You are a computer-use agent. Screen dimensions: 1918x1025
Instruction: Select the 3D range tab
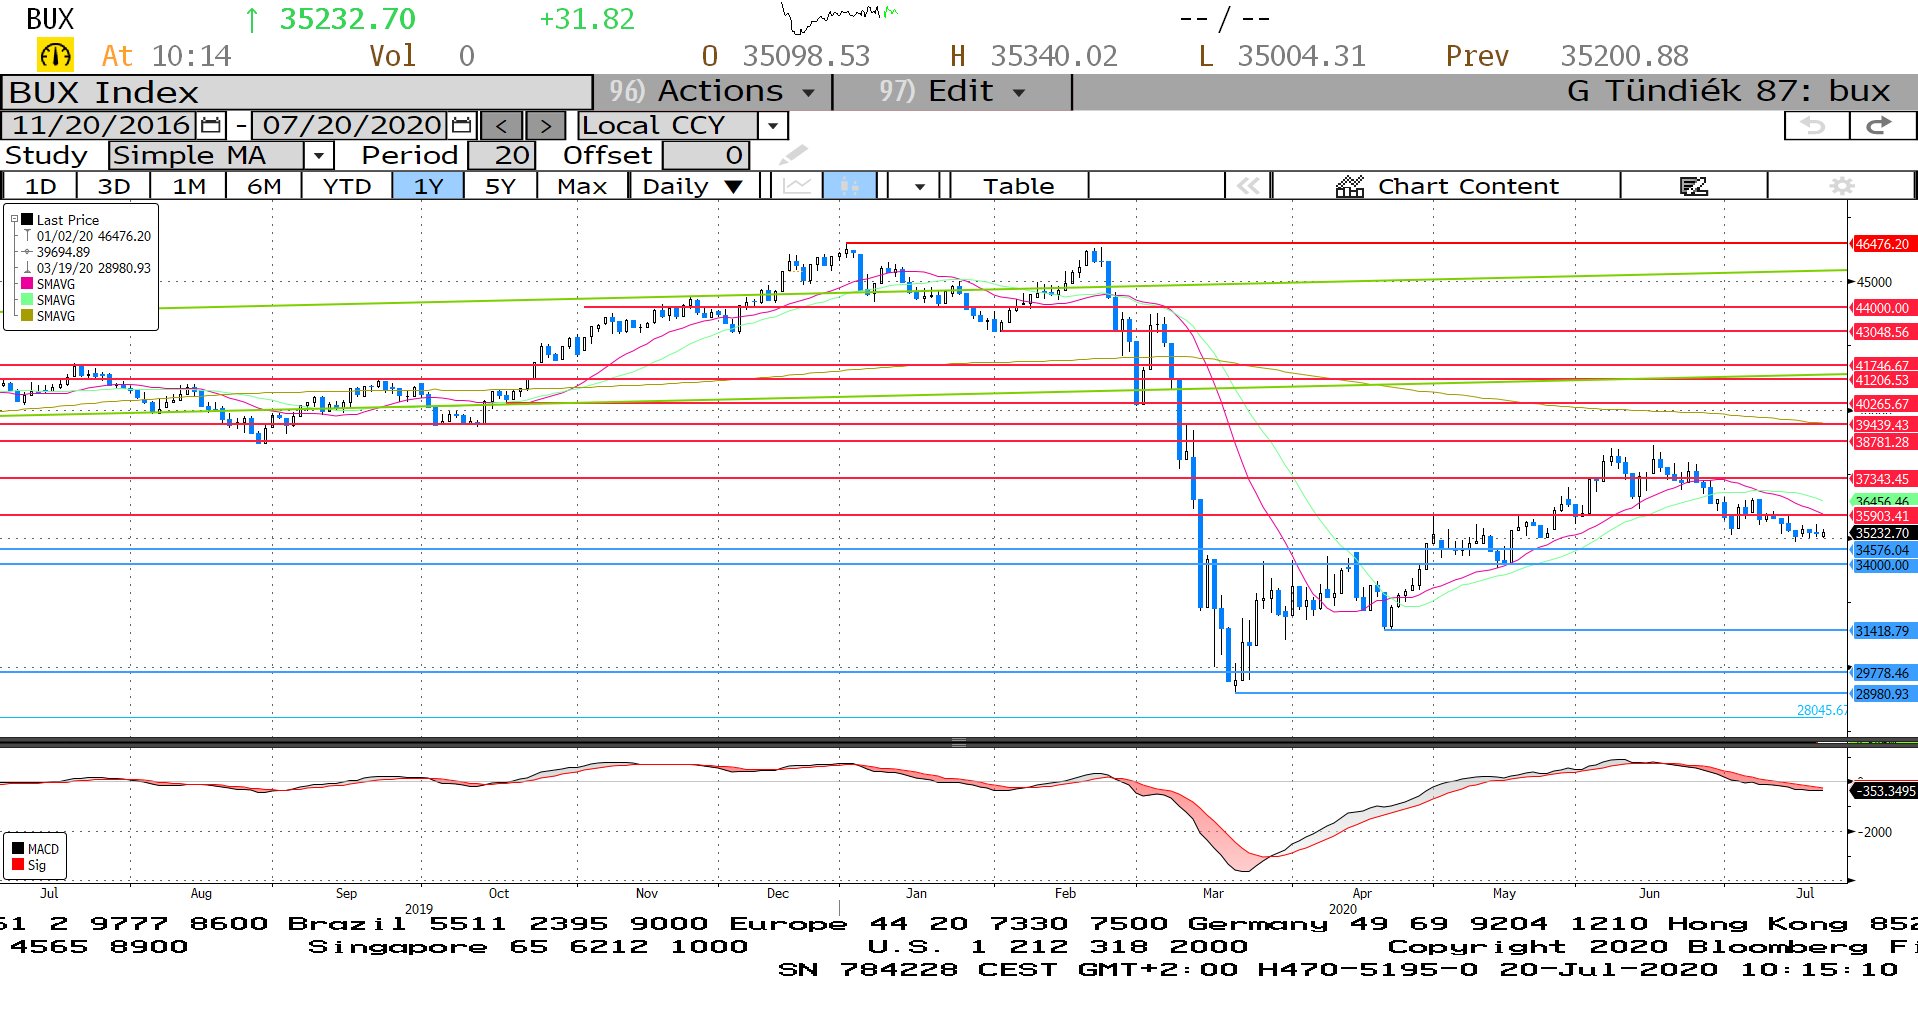(x=114, y=186)
